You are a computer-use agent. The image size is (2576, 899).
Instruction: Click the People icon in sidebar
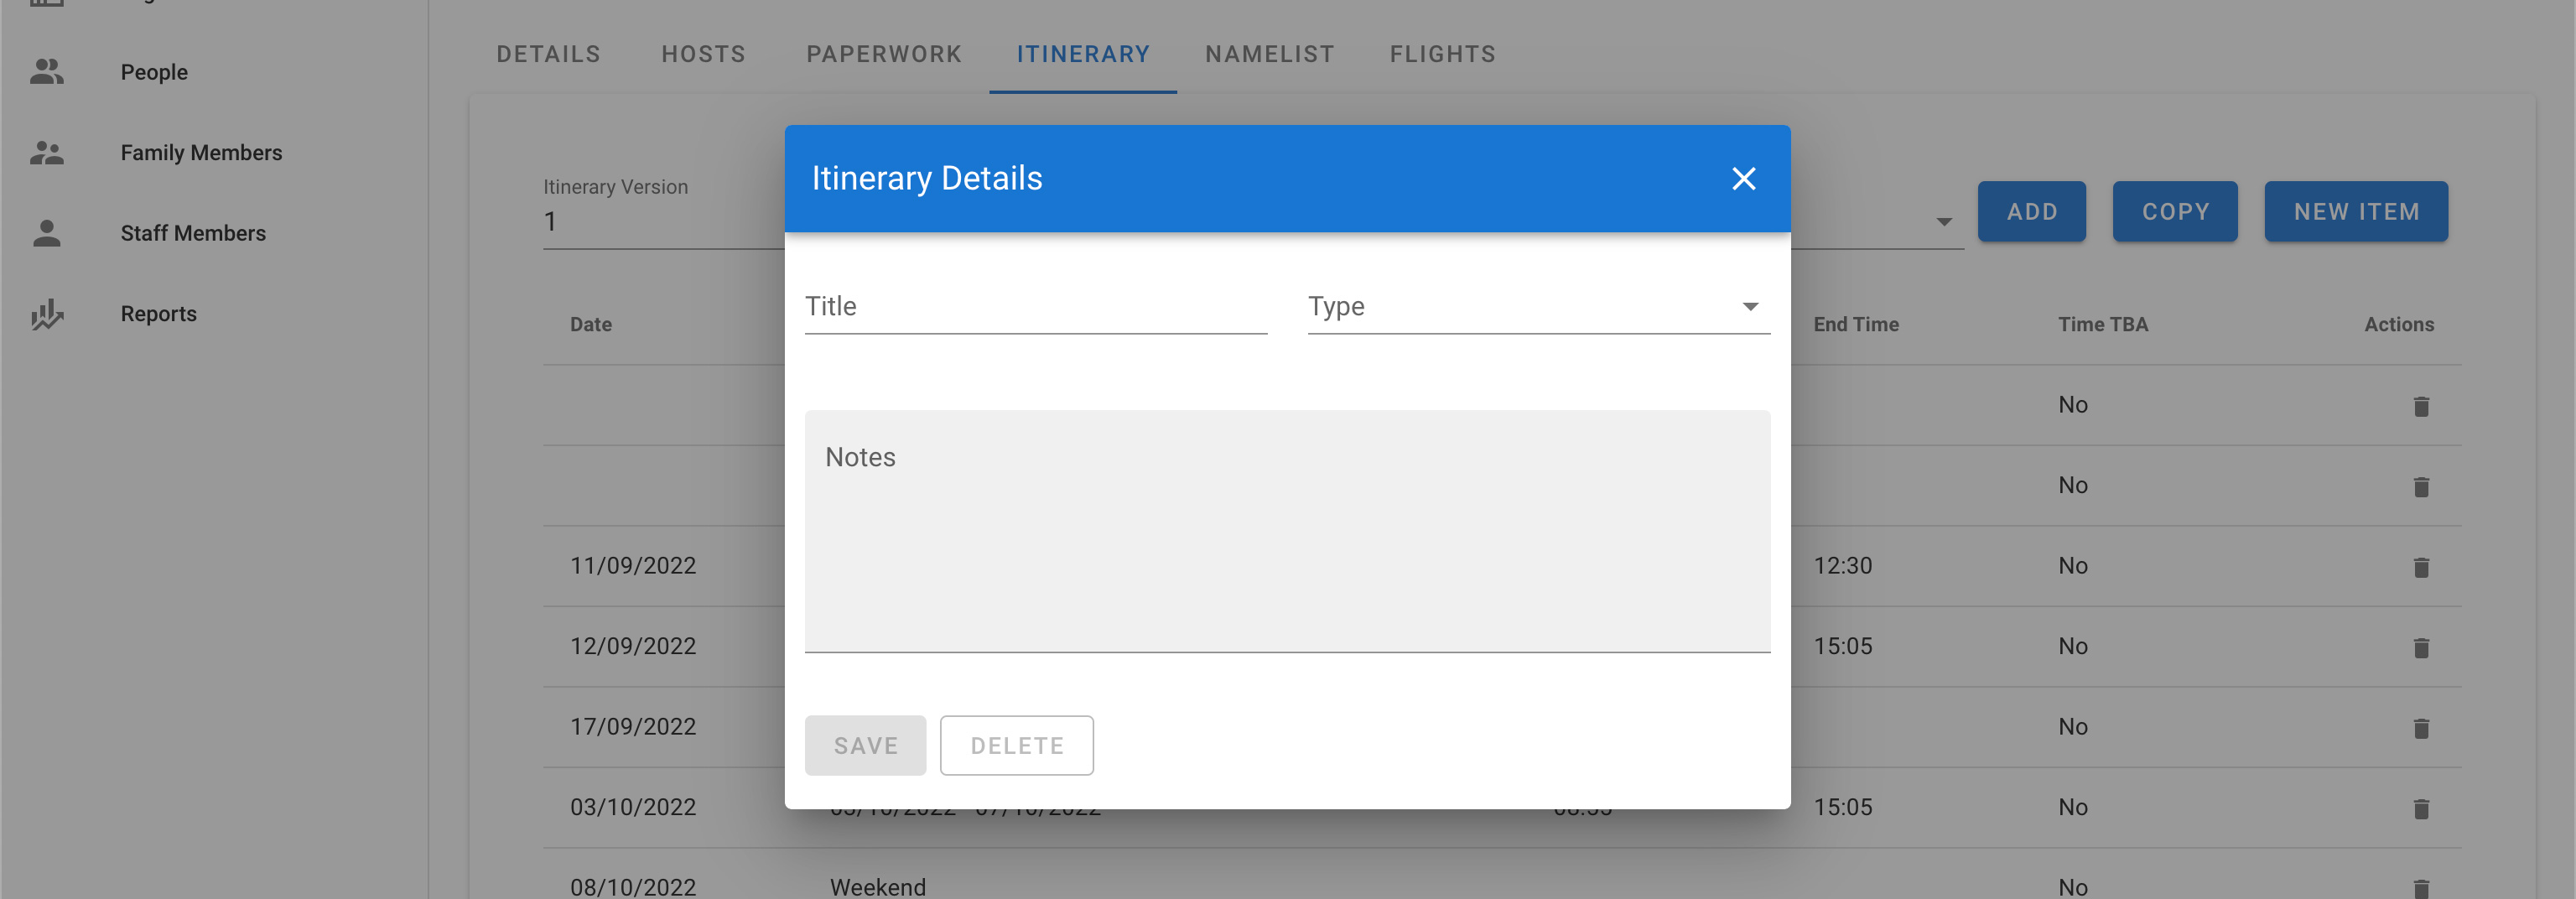(47, 72)
